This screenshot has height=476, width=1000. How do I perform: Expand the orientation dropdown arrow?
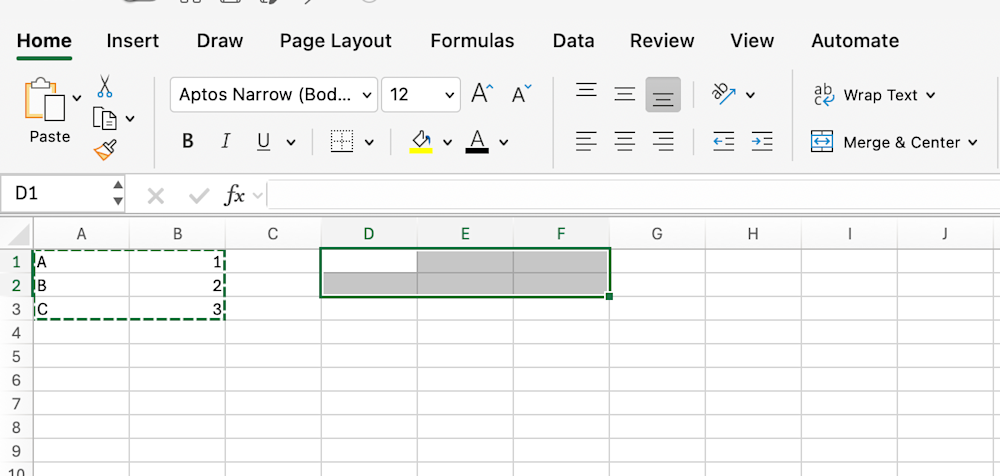[x=750, y=95]
